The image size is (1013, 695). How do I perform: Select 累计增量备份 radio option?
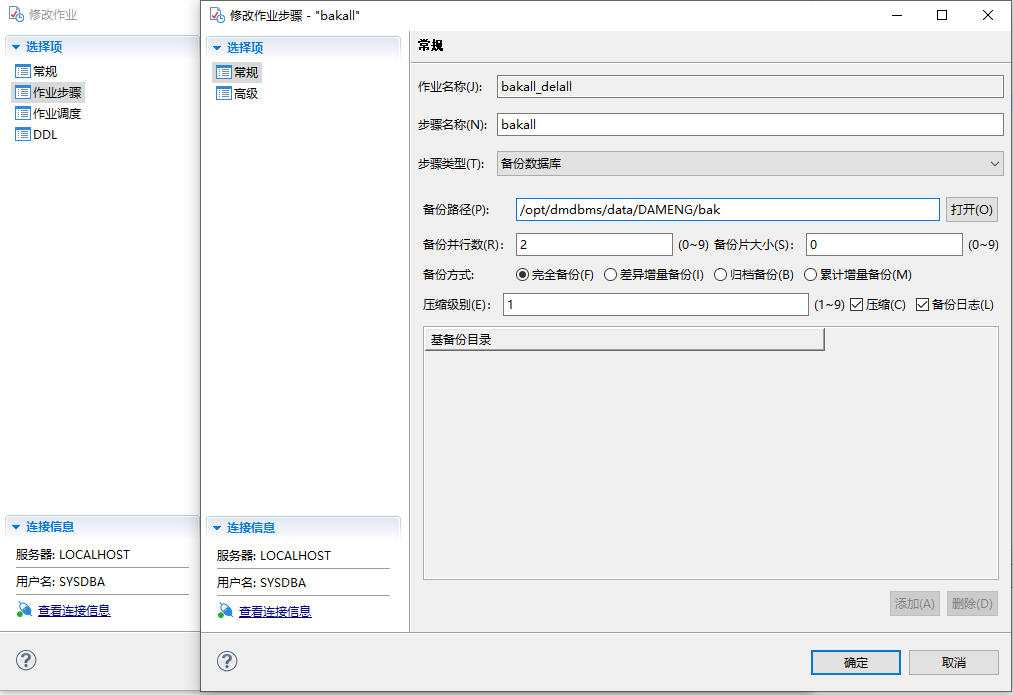click(811, 275)
